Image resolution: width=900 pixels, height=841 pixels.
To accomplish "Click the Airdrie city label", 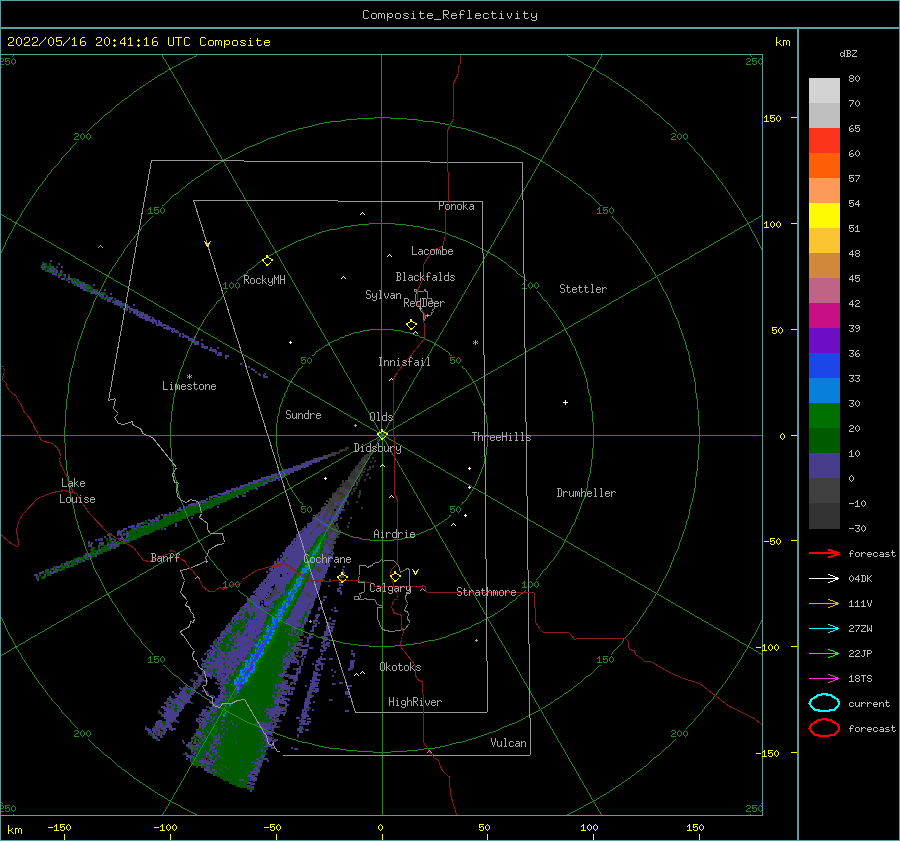I will (394, 534).
